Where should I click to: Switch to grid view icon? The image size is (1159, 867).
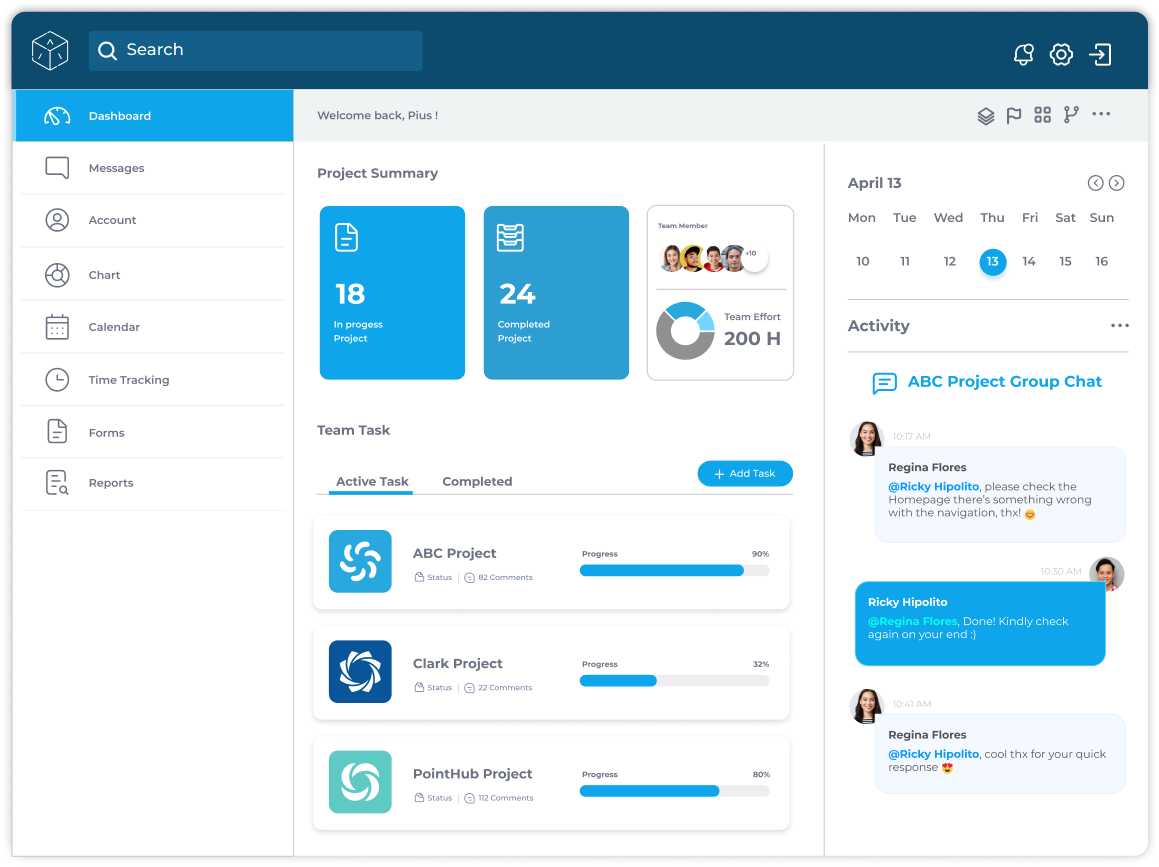1042,115
